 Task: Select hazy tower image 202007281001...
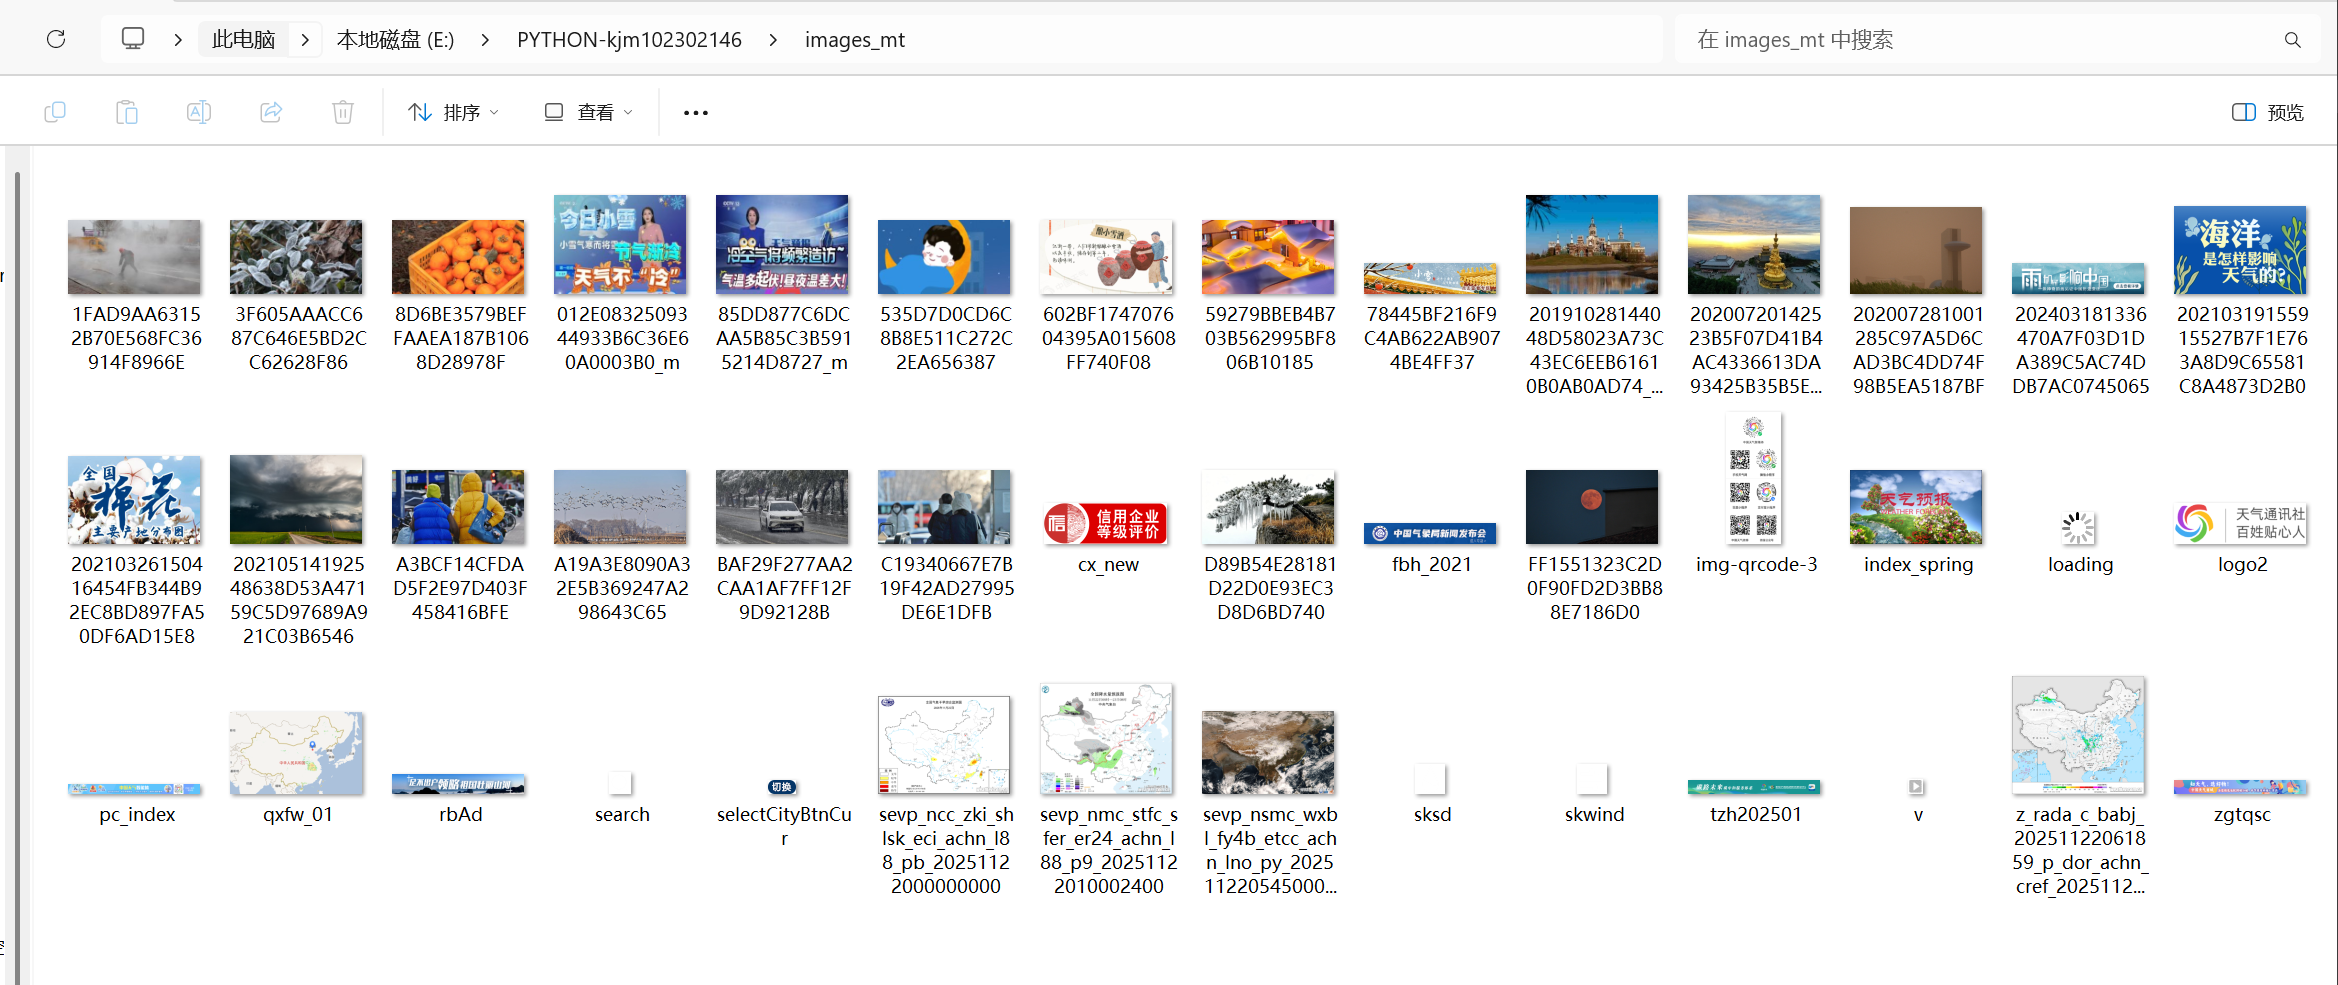[x=1916, y=251]
